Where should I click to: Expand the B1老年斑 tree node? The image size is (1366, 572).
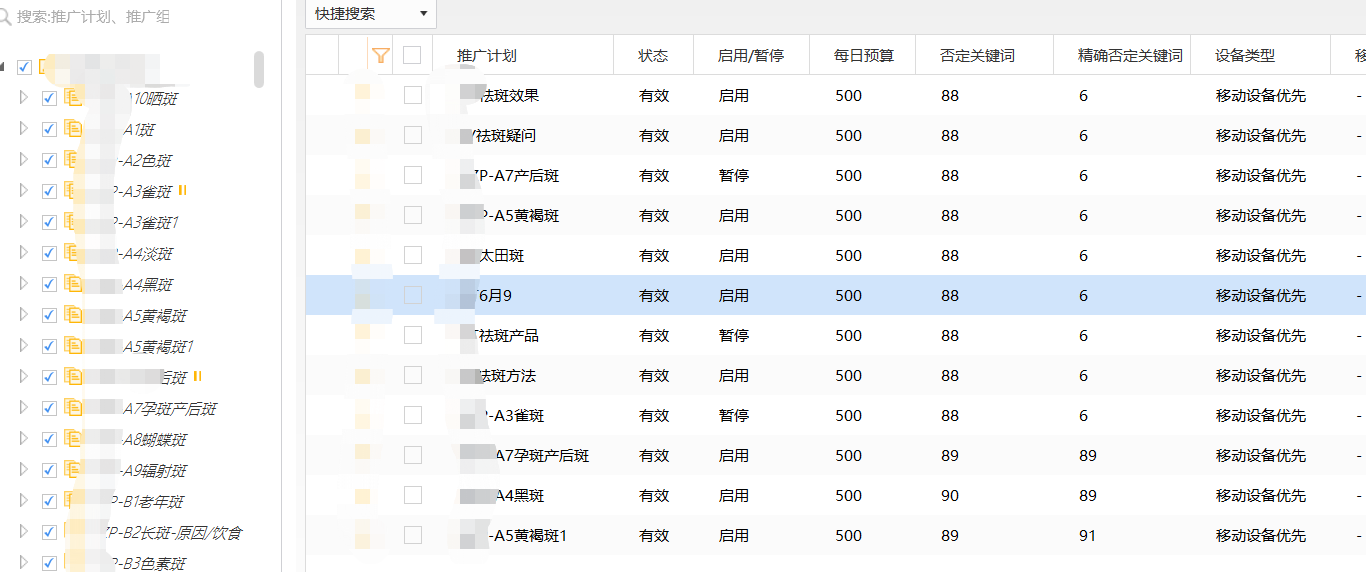pos(24,502)
